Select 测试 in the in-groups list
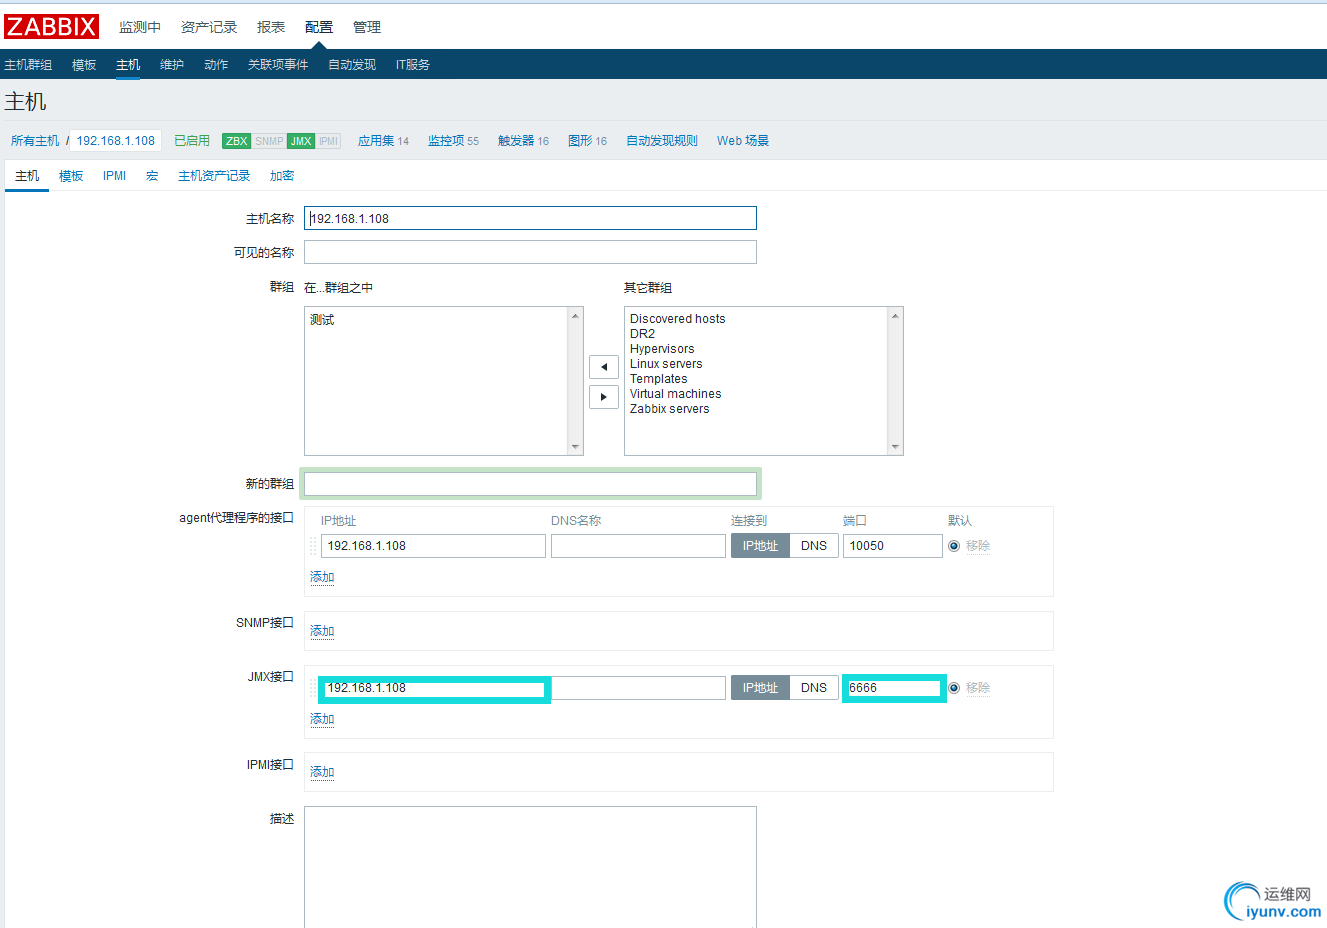 [322, 320]
